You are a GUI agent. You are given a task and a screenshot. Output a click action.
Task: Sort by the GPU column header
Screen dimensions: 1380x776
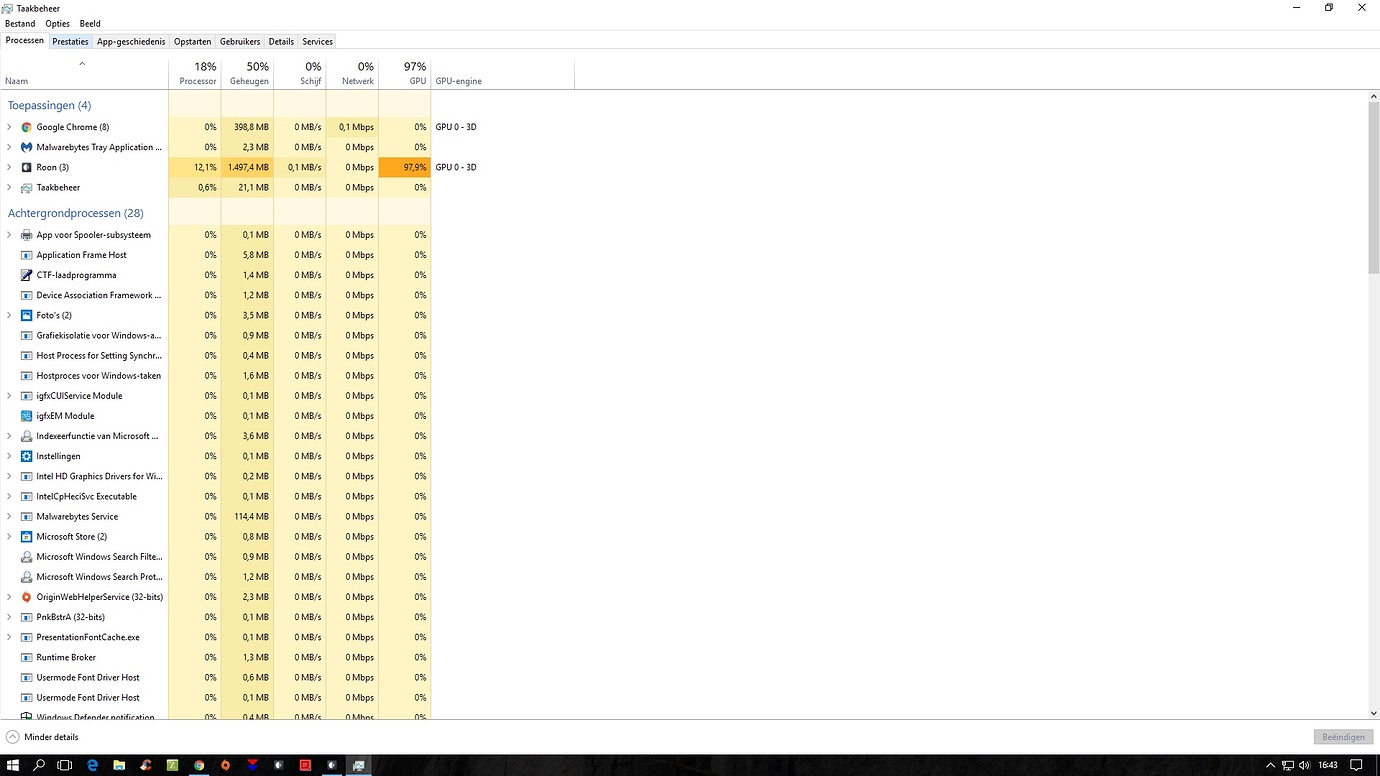coord(405,73)
